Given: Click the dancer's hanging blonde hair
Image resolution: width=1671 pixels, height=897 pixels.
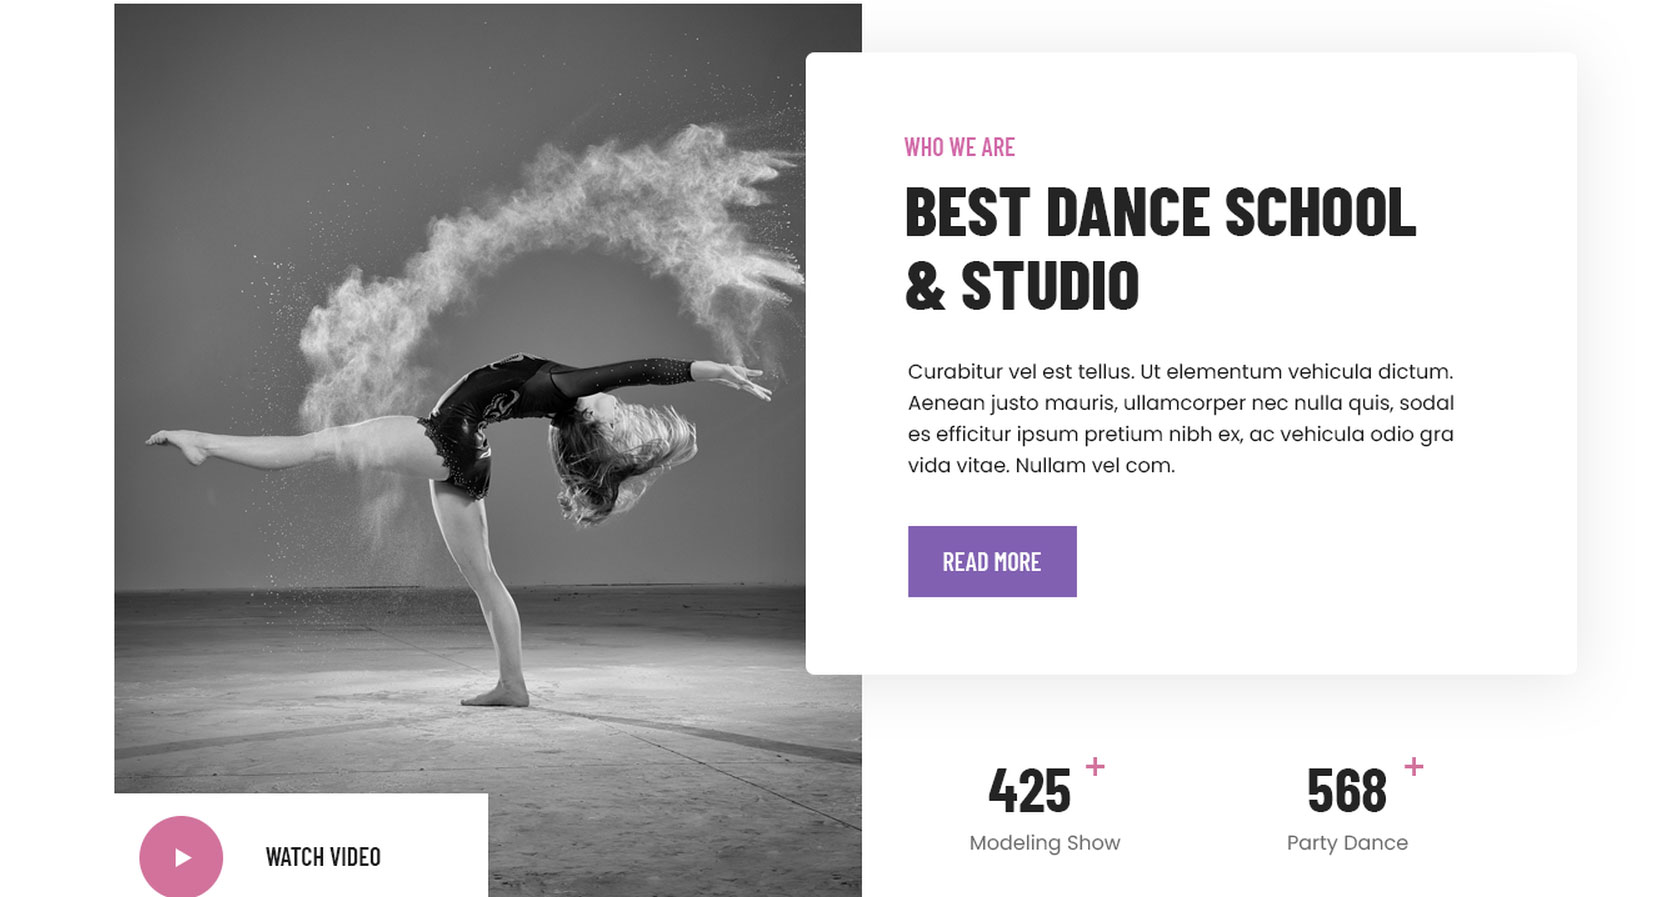Looking at the screenshot, I should tap(620, 455).
